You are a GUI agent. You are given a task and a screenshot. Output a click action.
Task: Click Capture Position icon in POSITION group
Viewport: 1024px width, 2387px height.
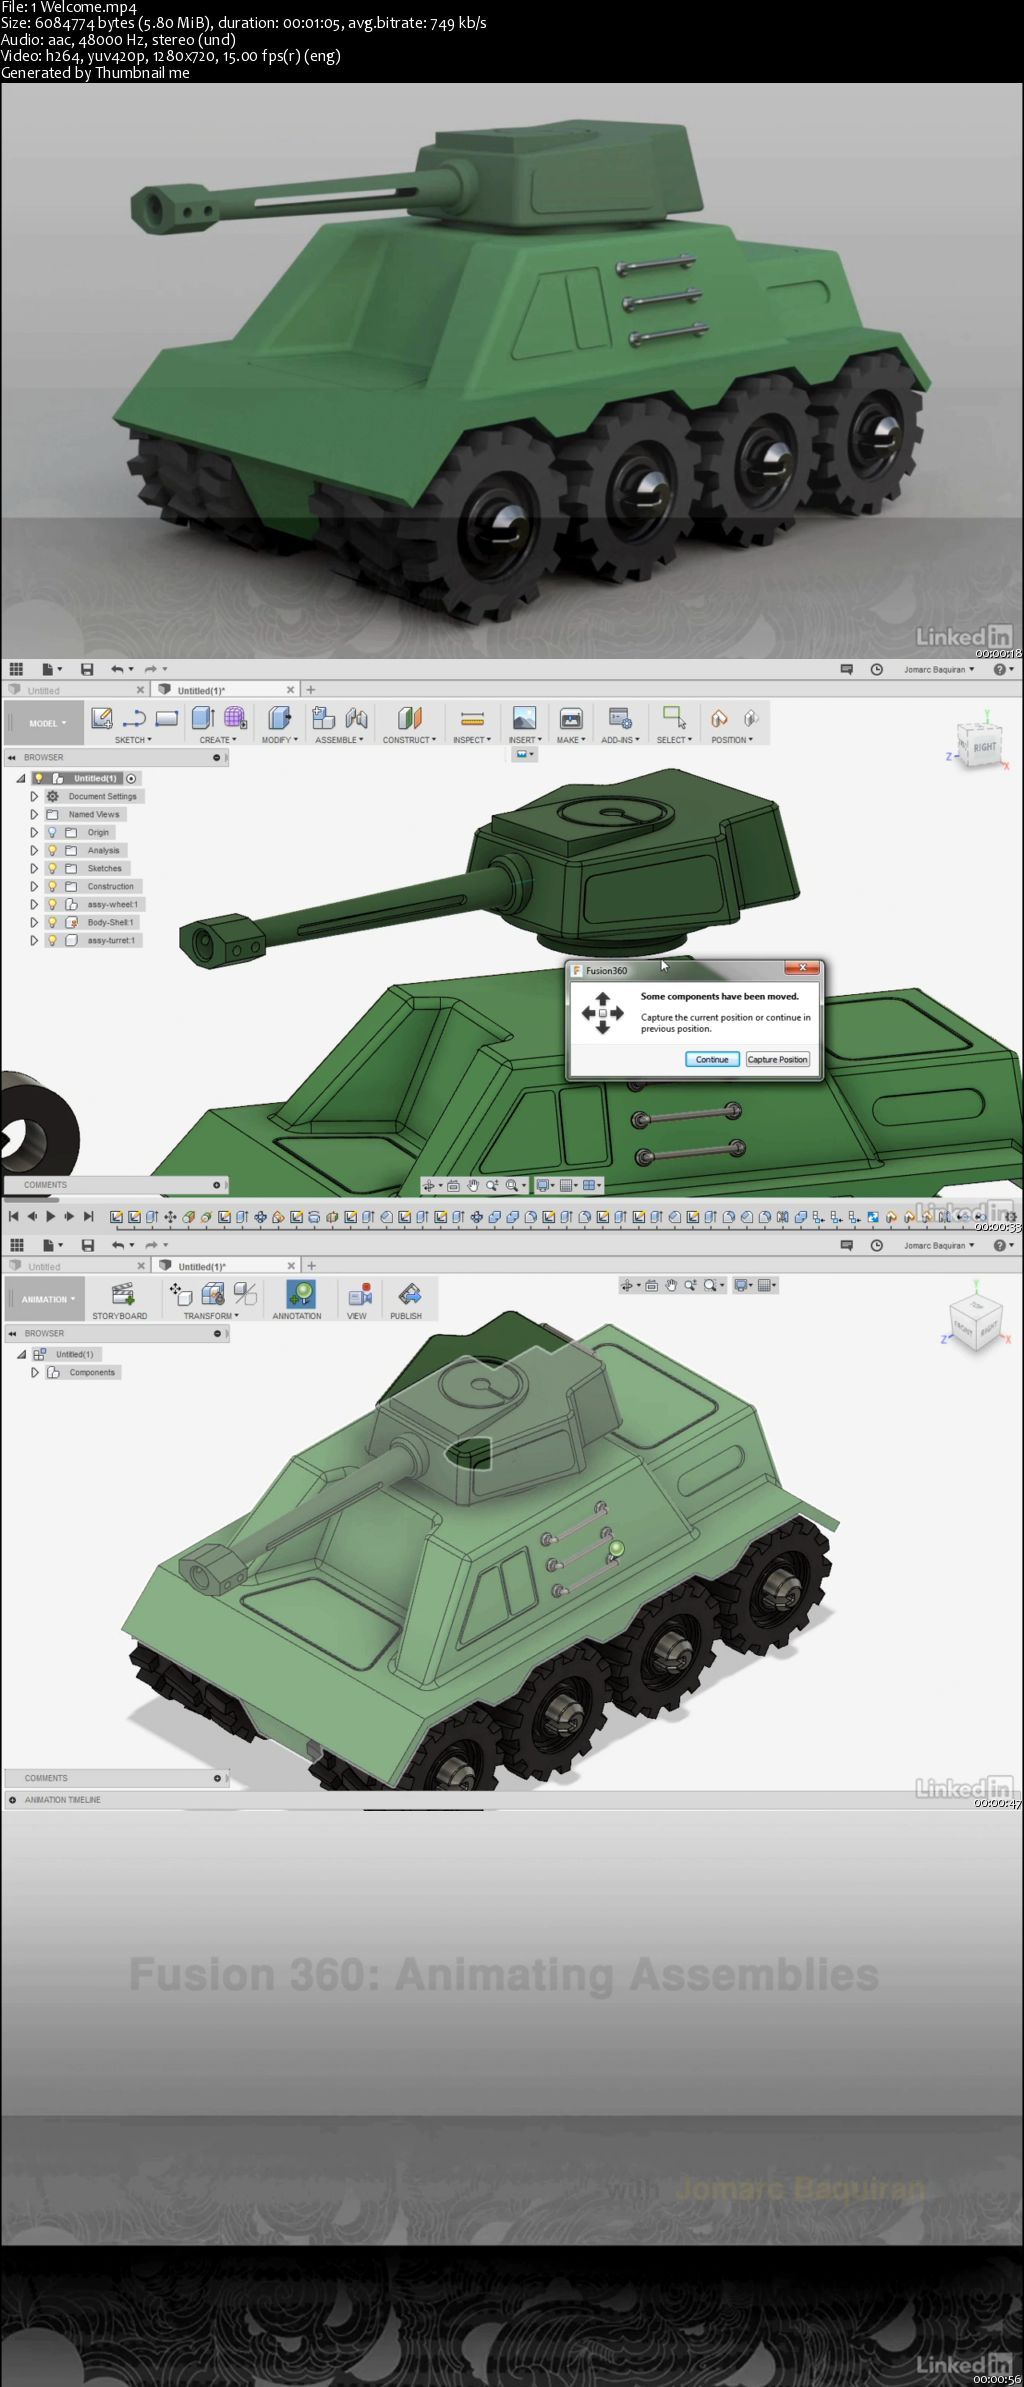coord(718,718)
